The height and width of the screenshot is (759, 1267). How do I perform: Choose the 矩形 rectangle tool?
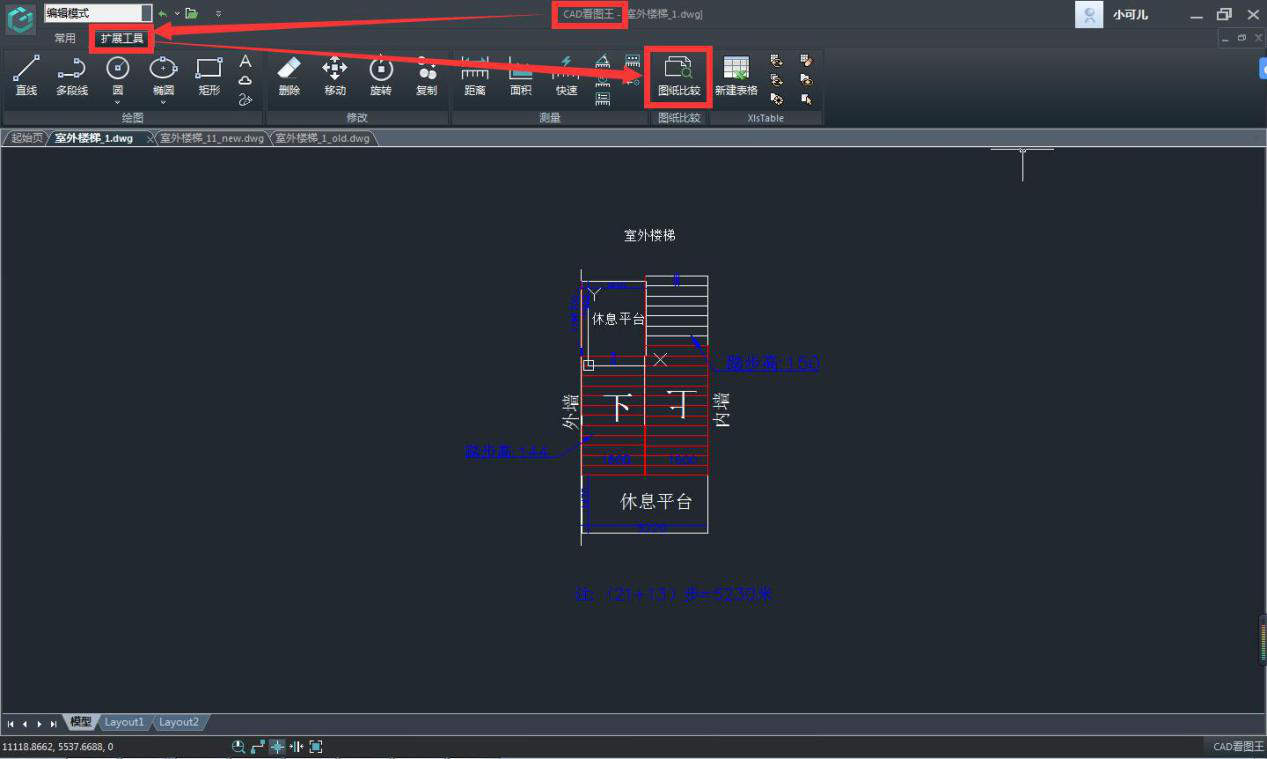(x=209, y=76)
